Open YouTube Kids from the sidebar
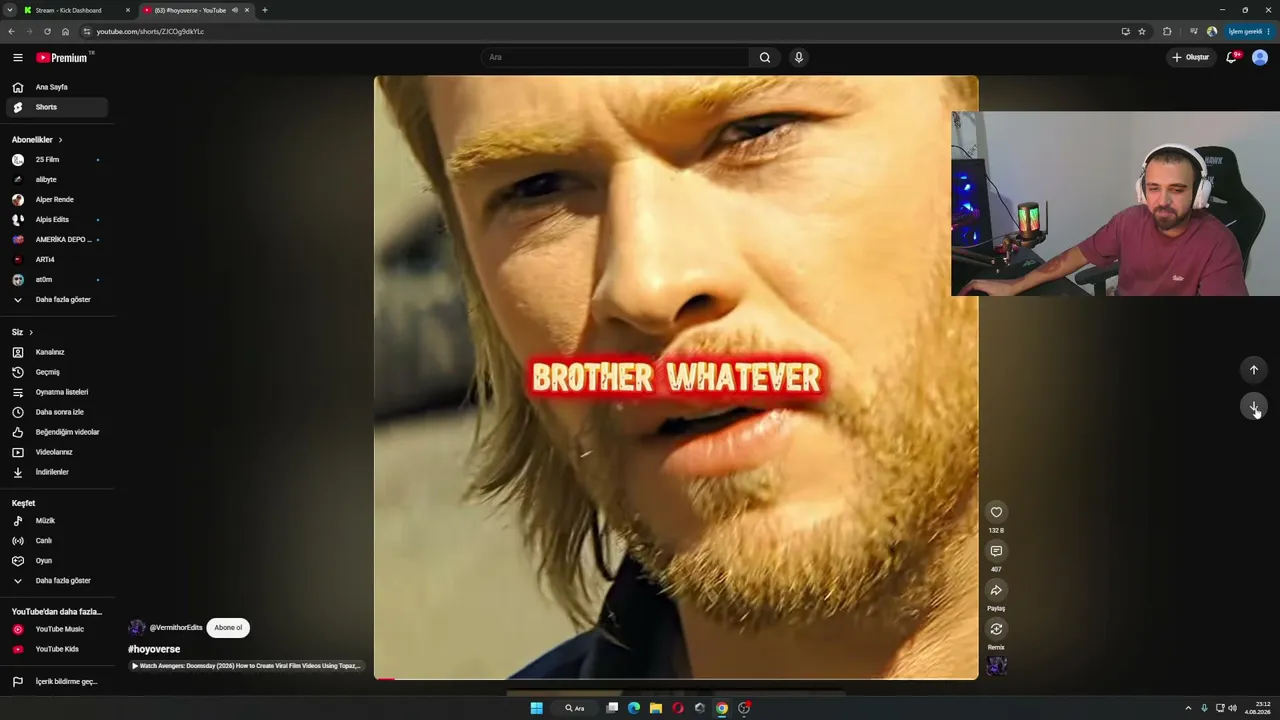This screenshot has width=1280, height=720. [x=57, y=649]
